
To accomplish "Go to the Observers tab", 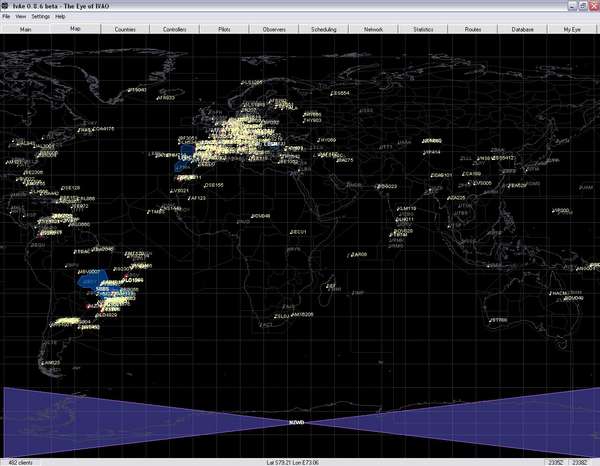I will click(273, 30).
